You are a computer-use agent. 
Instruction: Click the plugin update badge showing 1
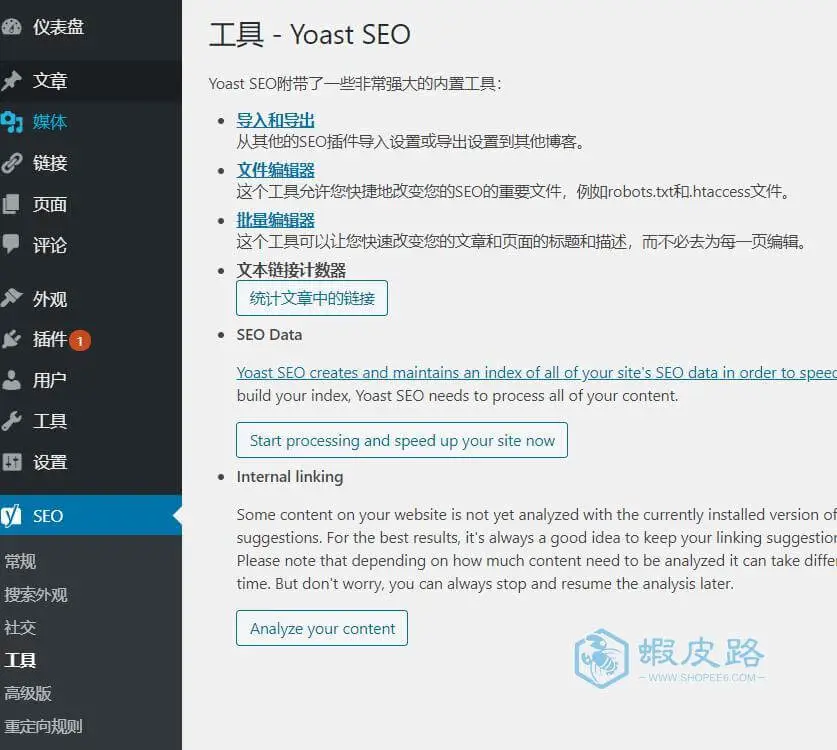click(x=80, y=340)
